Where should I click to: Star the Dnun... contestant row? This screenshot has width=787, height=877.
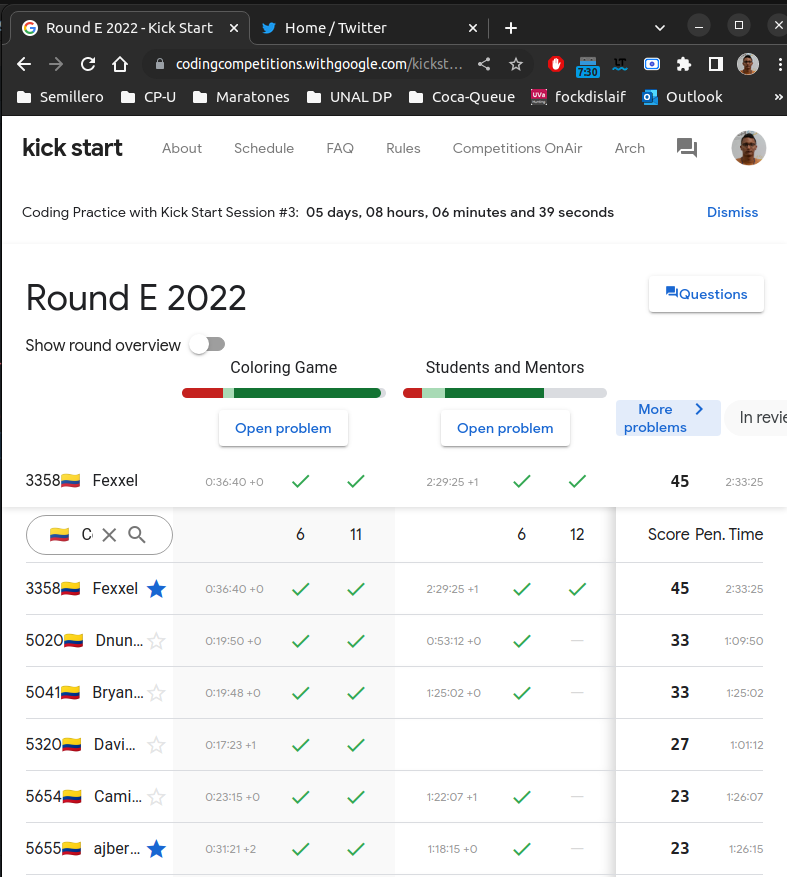157,641
